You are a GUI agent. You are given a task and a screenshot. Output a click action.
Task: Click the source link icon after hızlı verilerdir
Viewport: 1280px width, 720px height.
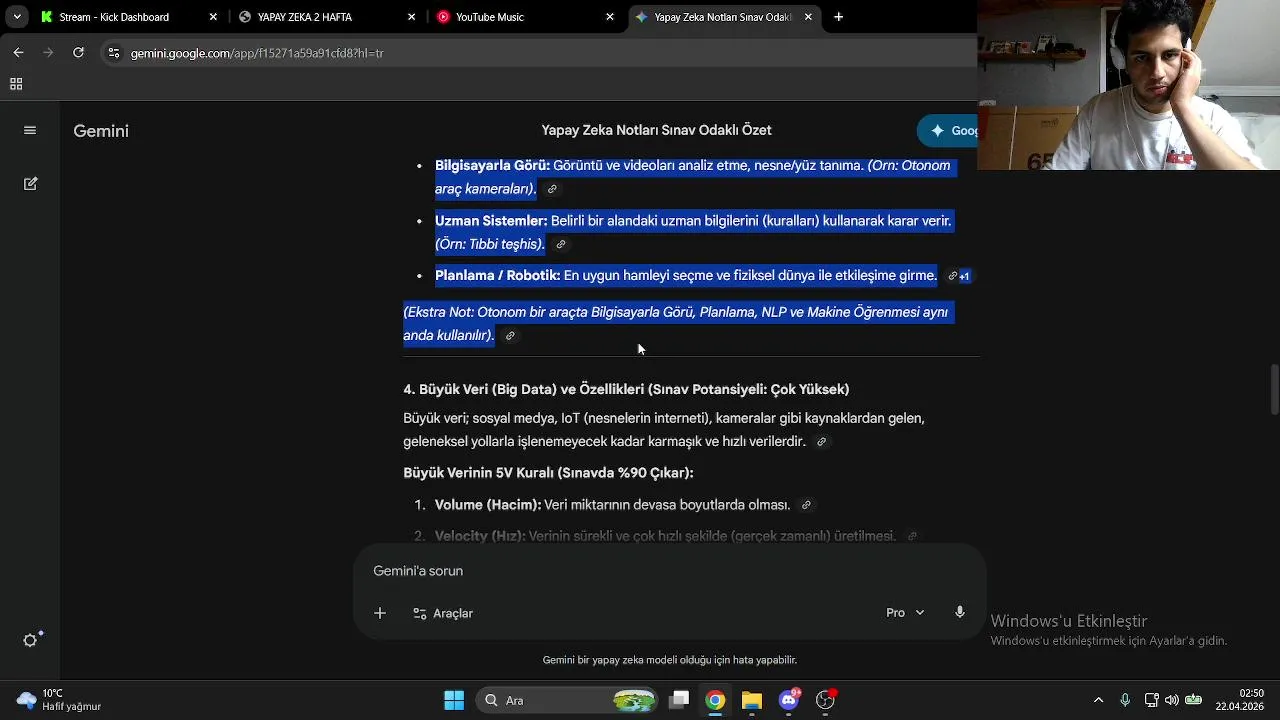(822, 442)
